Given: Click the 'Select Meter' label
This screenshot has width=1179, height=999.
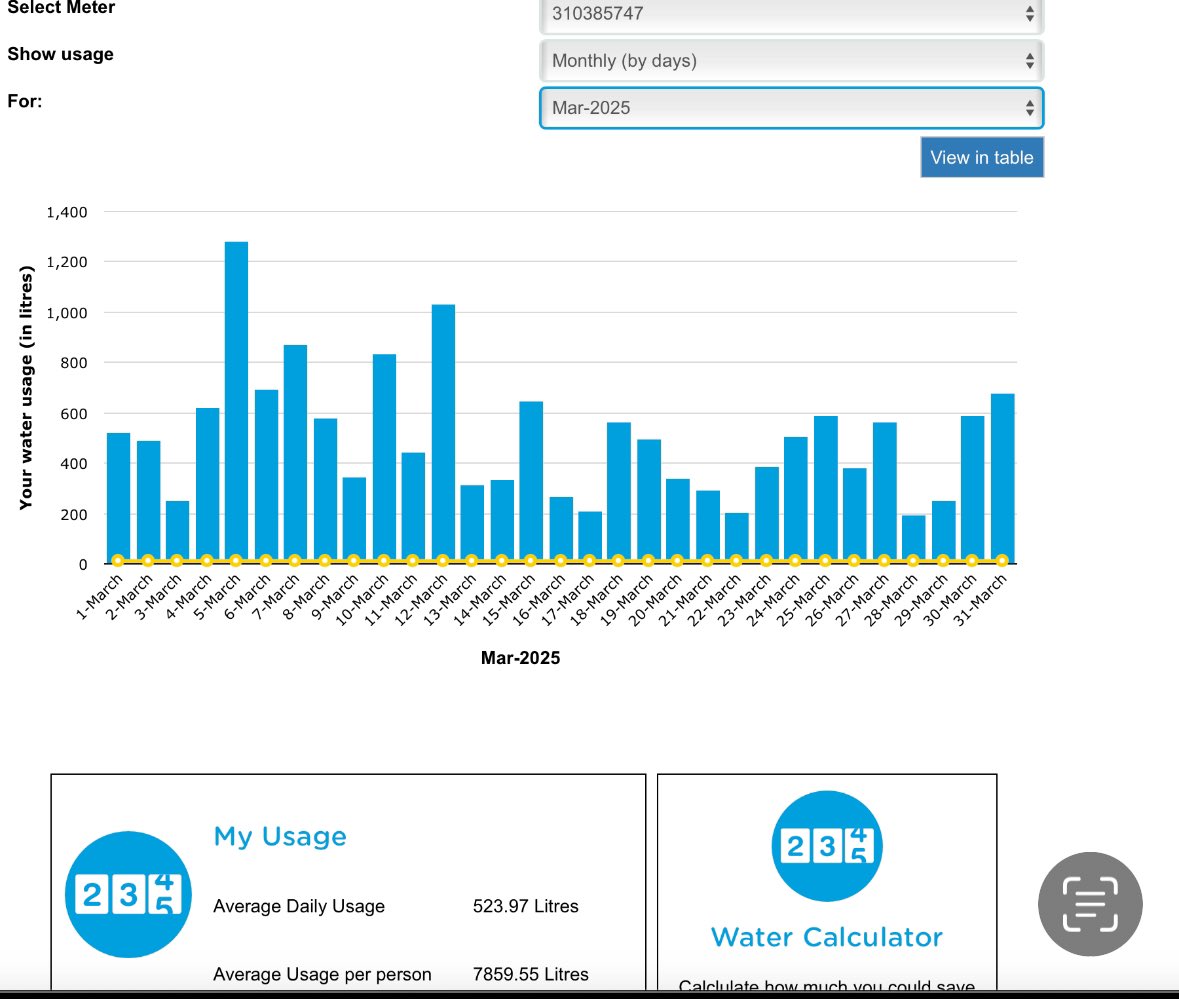Looking at the screenshot, I should coord(61,8).
